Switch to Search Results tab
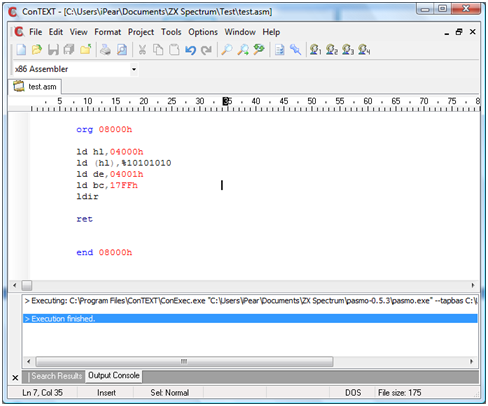The height and width of the screenshot is (406, 488). [x=55, y=376]
